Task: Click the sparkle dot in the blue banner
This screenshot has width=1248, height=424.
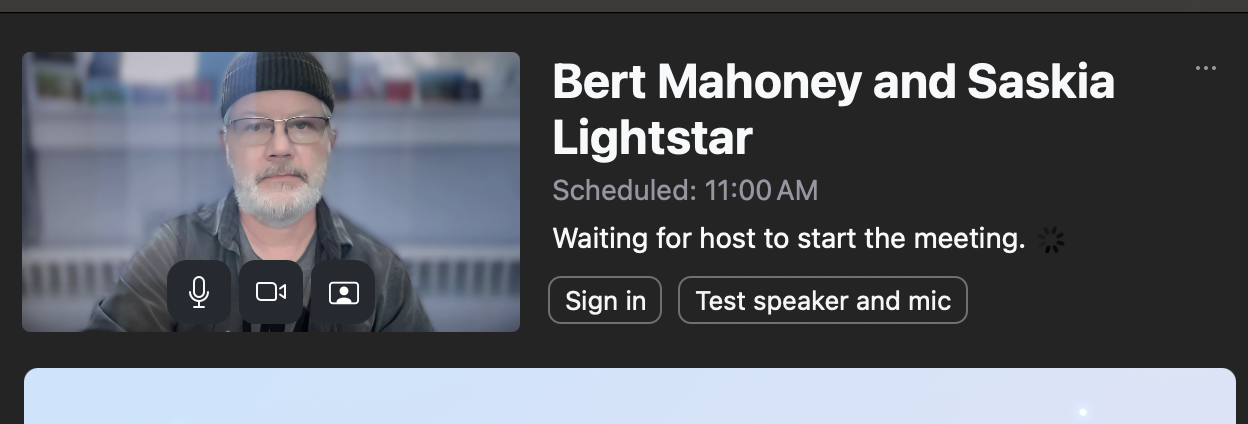Action: coord(1082,411)
